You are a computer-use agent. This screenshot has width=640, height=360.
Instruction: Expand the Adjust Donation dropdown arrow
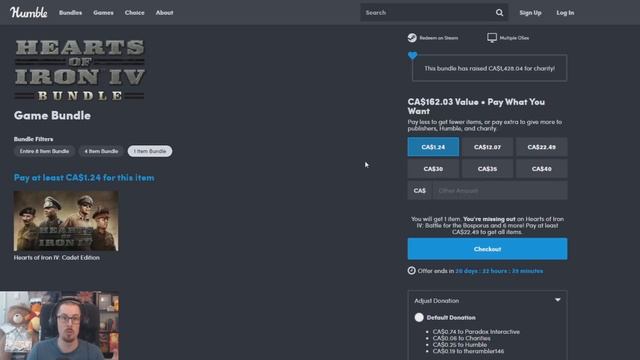pyautogui.click(x=558, y=300)
